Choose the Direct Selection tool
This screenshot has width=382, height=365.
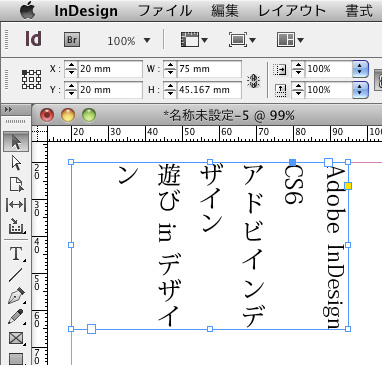[x=16, y=163]
